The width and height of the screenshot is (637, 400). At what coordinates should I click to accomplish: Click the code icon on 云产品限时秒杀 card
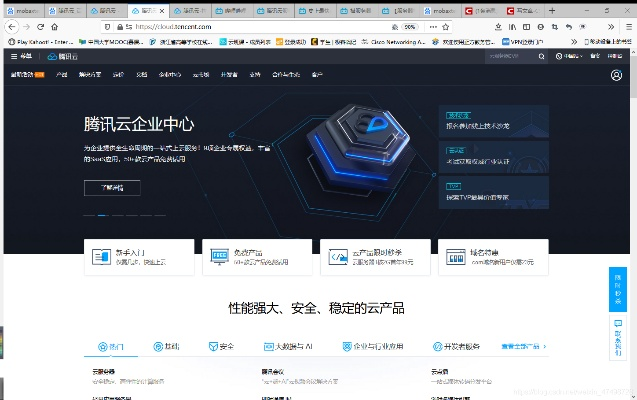338,257
